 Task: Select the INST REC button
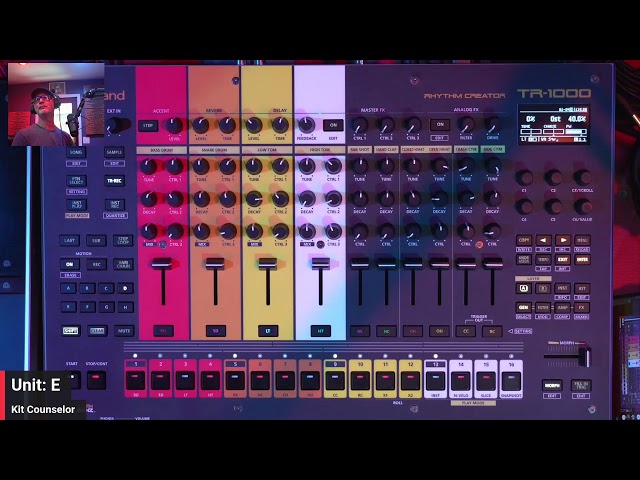click(x=115, y=204)
